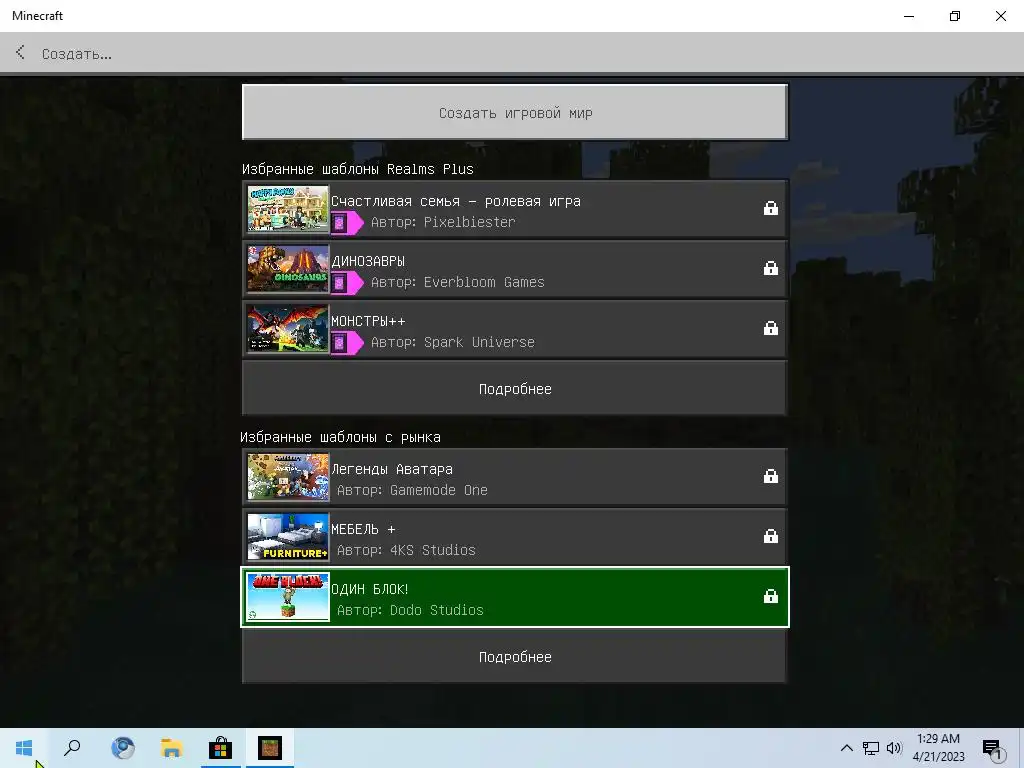This screenshot has width=1024, height=768.
Task: Click the Realms Plus badge for Everbloom Games
Action: [347, 283]
